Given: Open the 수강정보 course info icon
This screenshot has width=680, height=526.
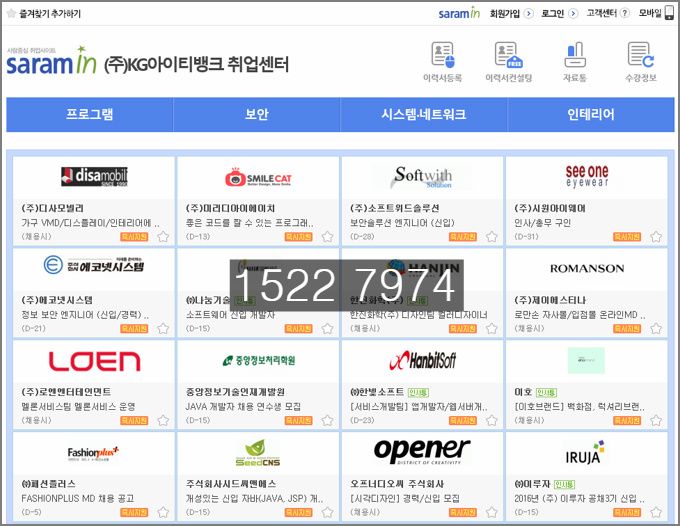Looking at the screenshot, I should pos(641,55).
